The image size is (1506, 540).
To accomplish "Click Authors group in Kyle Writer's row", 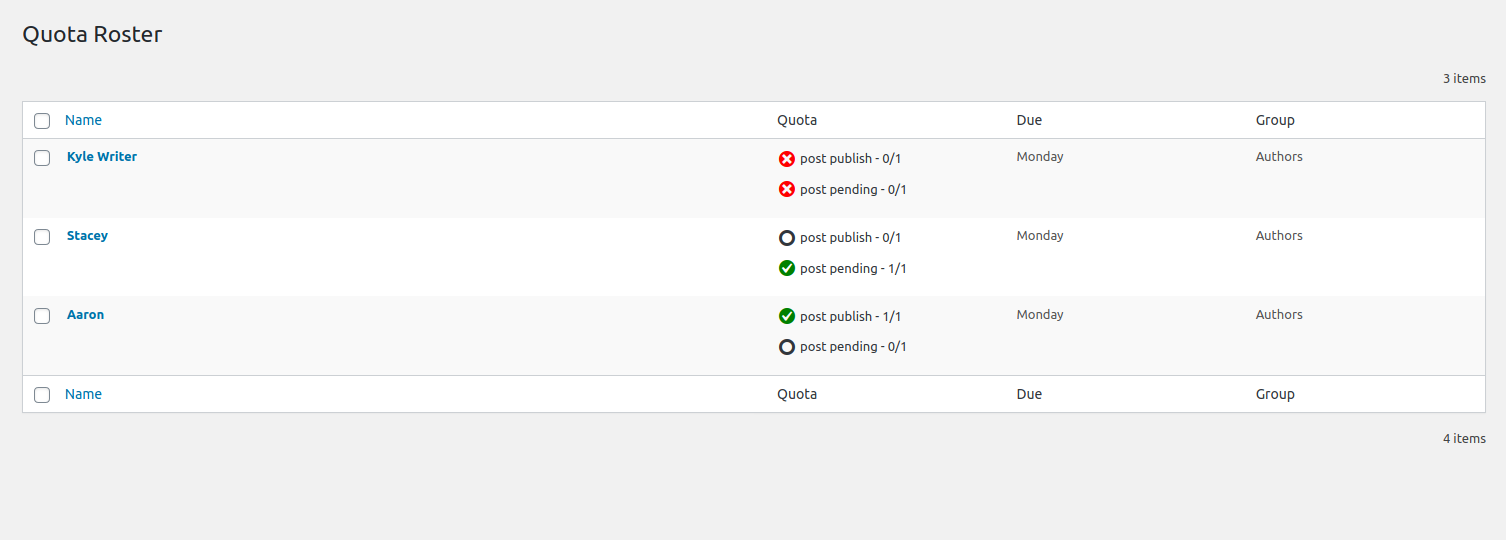I will point(1279,157).
